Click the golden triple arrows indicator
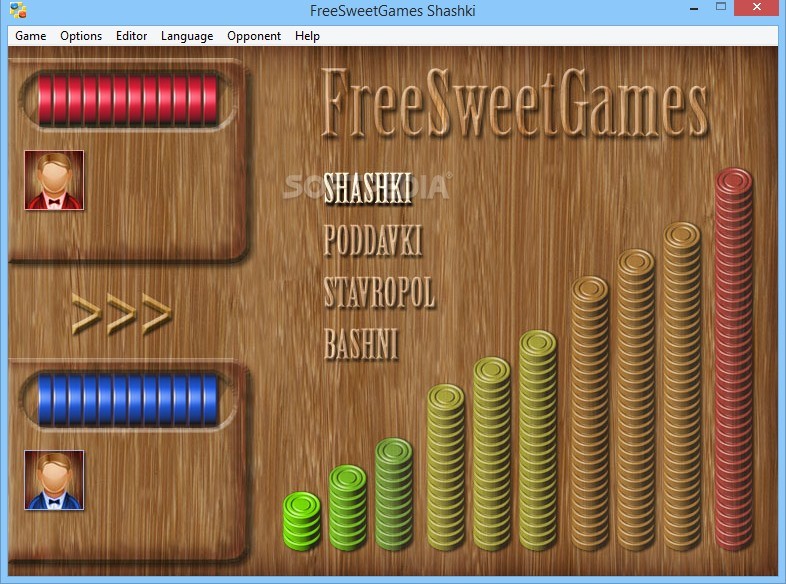The width and height of the screenshot is (786, 584). 121,314
